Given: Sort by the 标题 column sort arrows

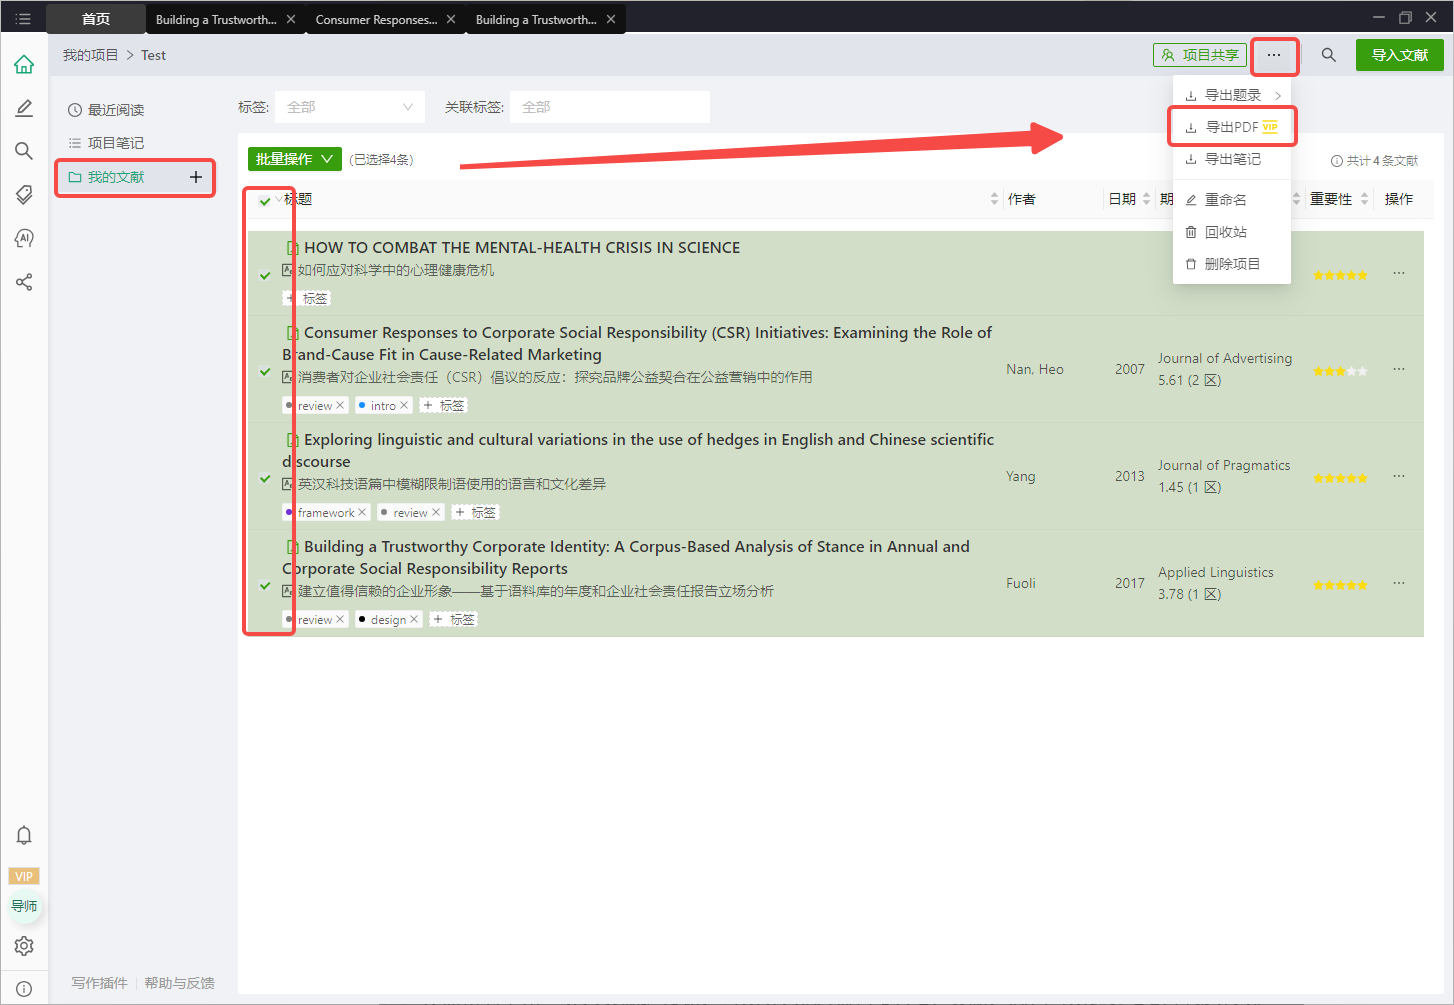Looking at the screenshot, I should (994, 199).
